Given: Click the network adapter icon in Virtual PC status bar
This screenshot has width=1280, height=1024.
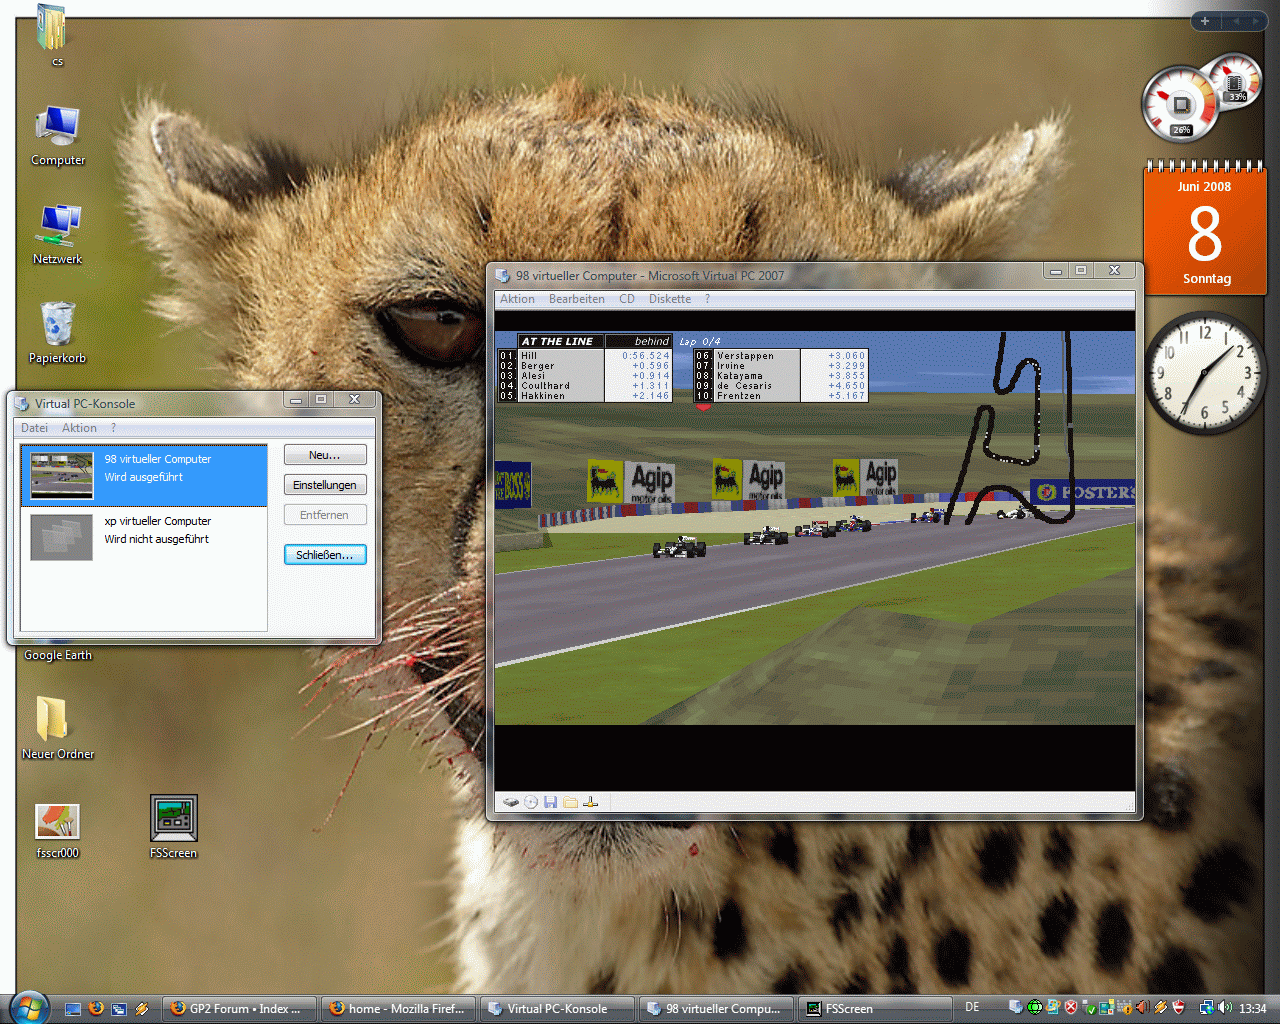Looking at the screenshot, I should [590, 802].
